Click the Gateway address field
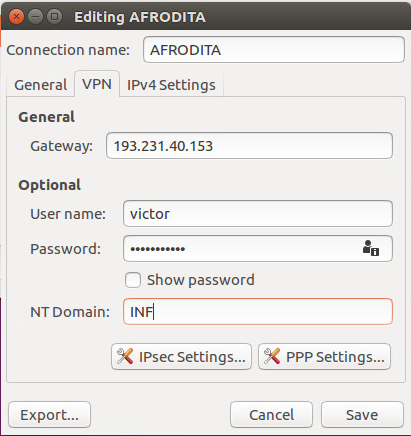The width and height of the screenshot is (411, 436). pos(249,146)
